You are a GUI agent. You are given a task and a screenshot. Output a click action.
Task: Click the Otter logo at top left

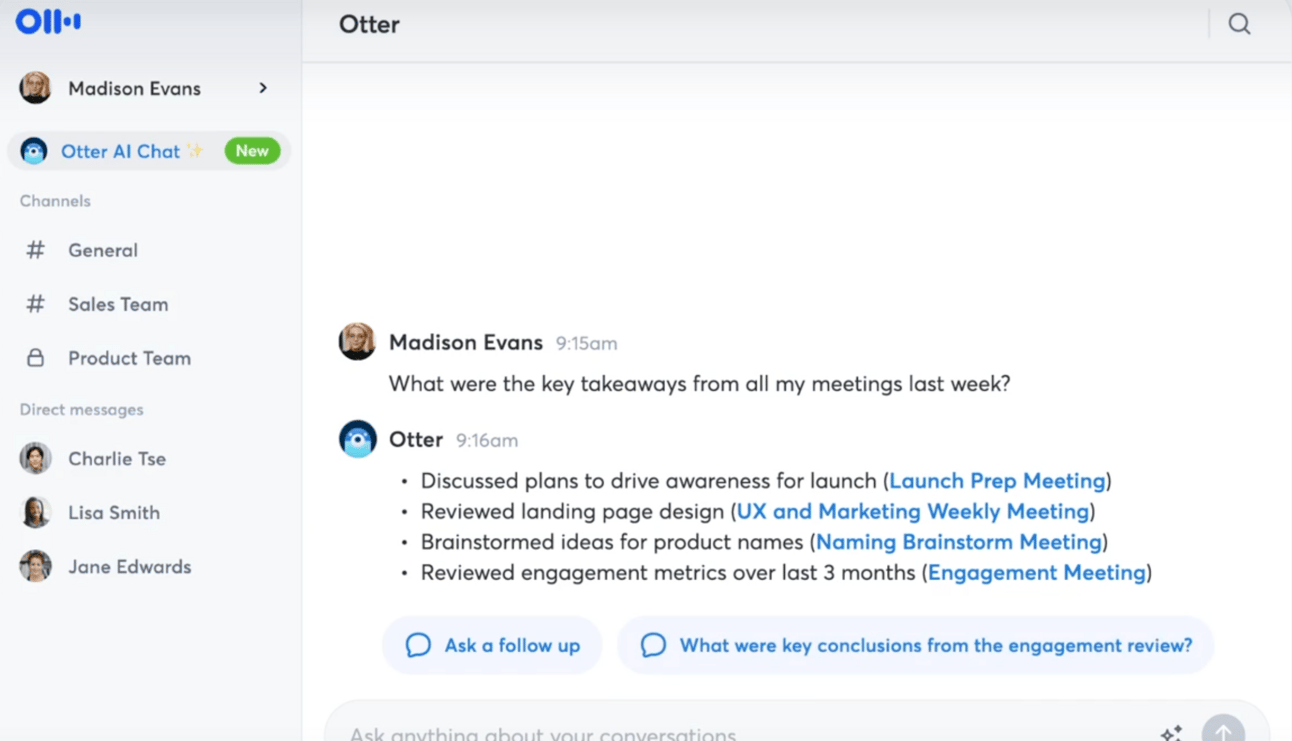(48, 22)
